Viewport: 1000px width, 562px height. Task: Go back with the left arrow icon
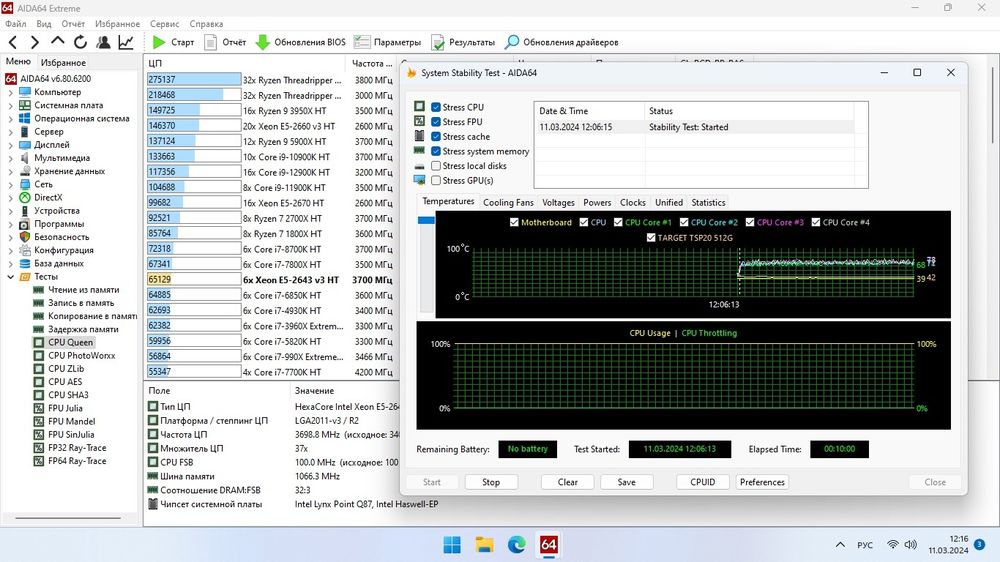pos(13,42)
